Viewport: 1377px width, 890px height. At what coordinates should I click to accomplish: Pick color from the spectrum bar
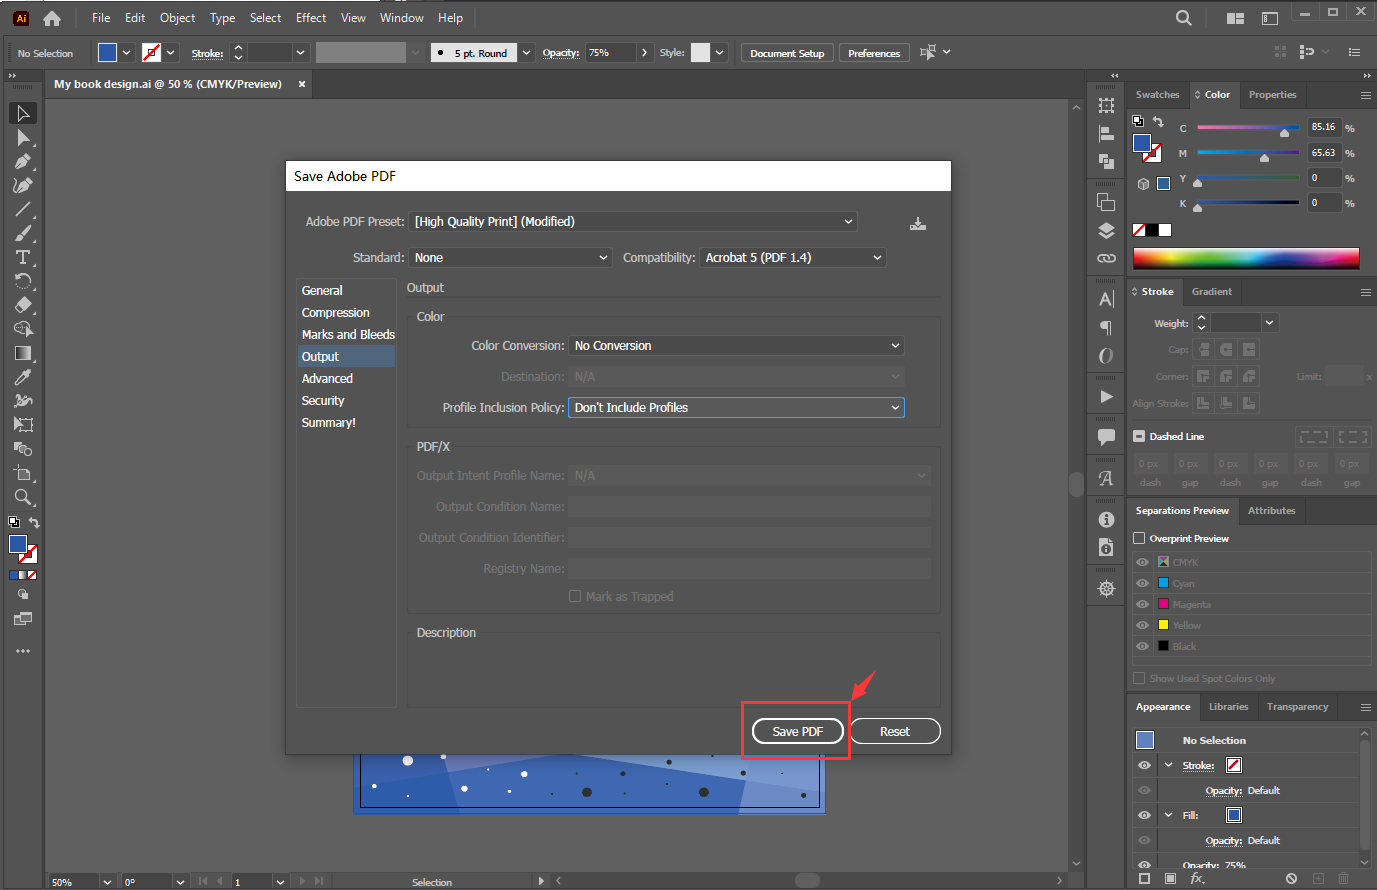tap(1246, 258)
